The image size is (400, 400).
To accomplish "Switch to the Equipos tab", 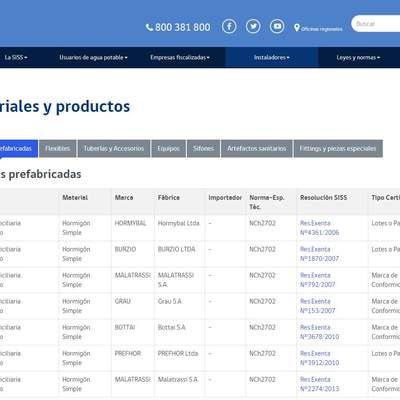I will [x=169, y=148].
